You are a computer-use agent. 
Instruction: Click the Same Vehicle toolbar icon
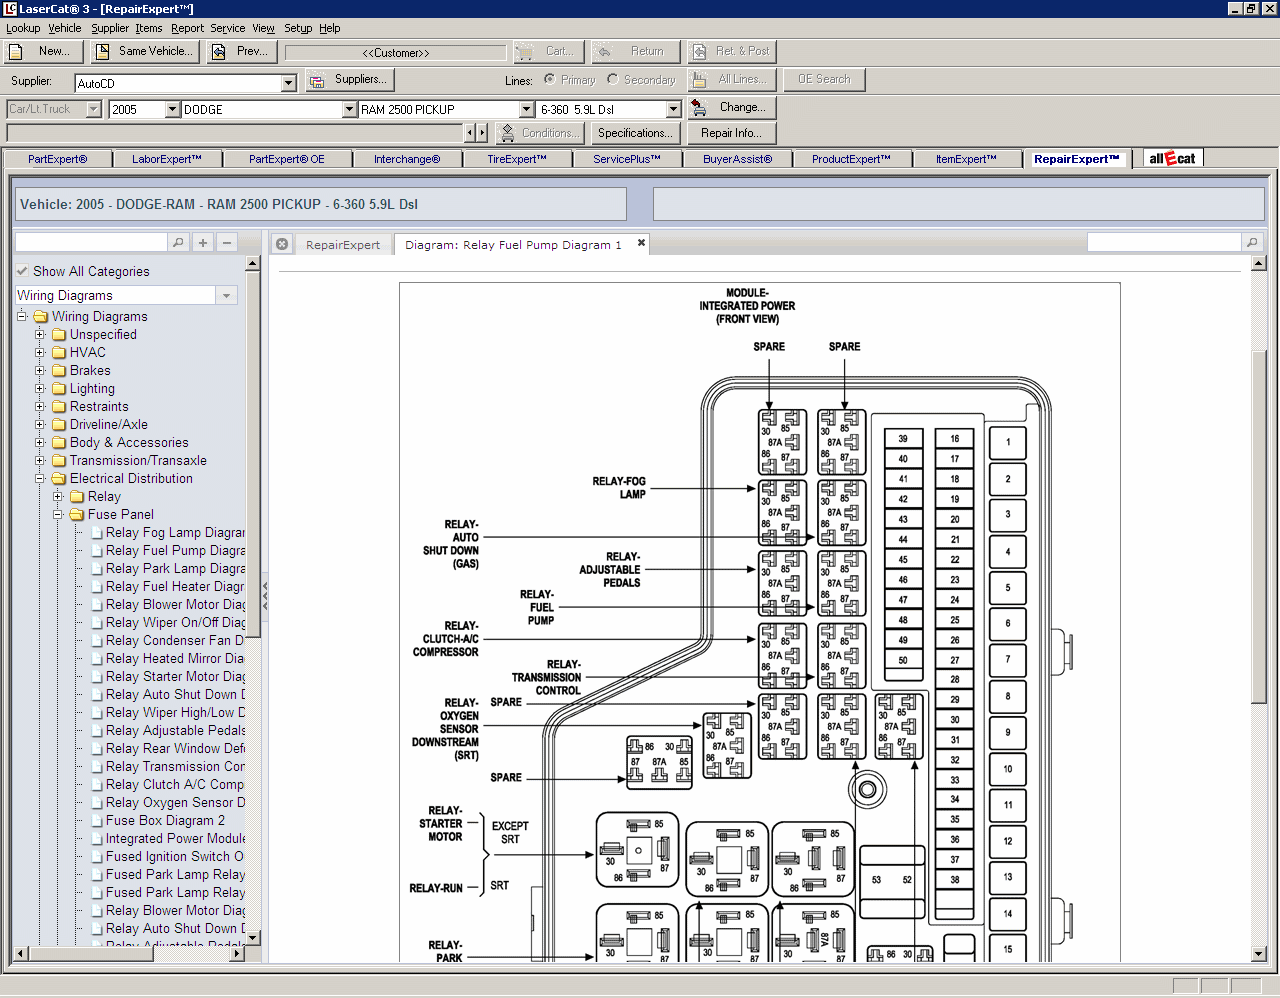coord(102,51)
